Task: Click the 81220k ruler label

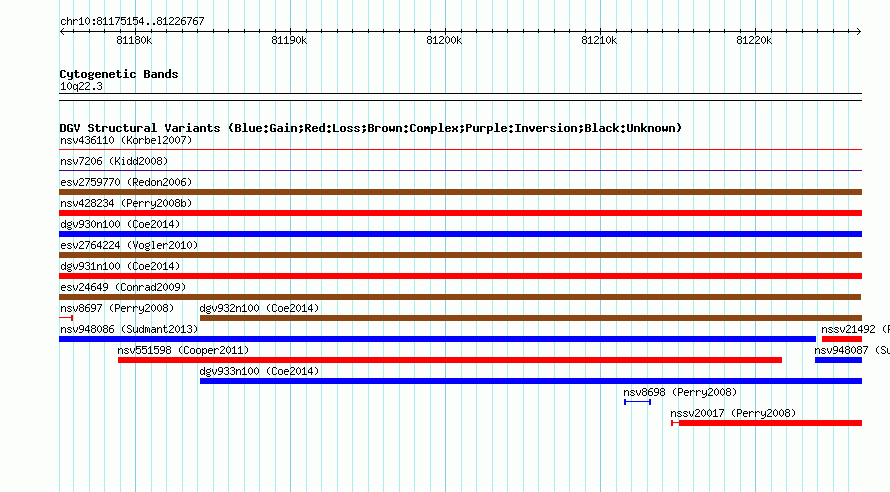Action: point(754,40)
